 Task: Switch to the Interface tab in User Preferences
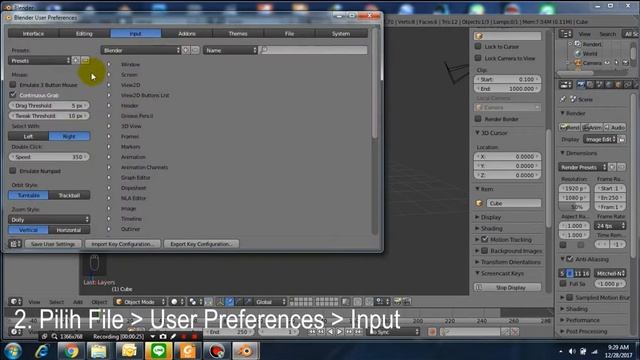click(33, 33)
